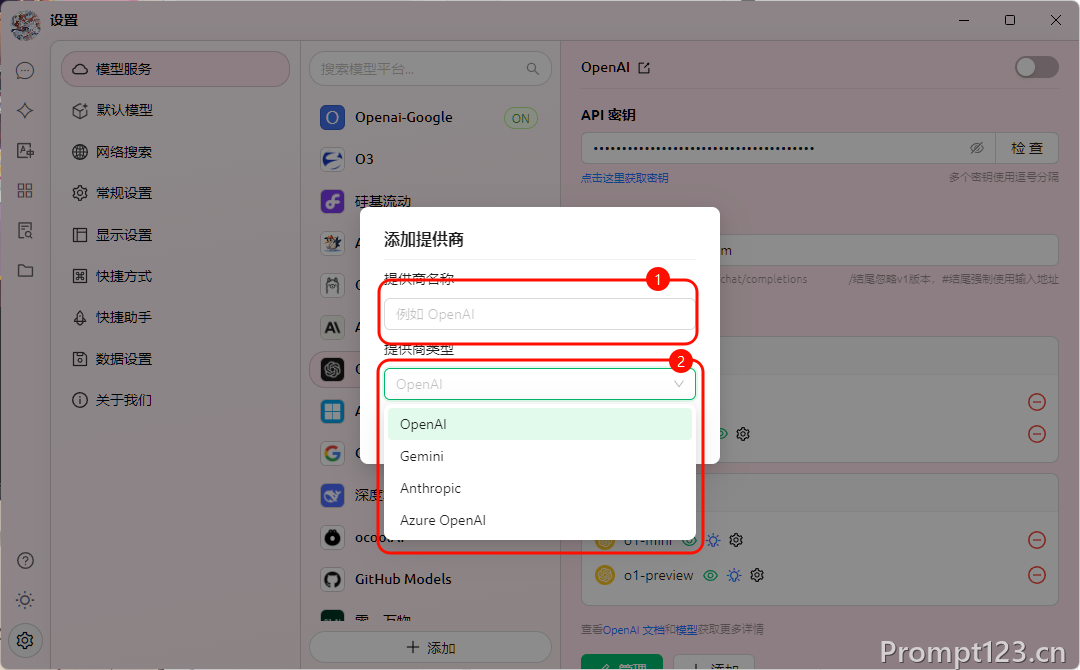Screen dimensions: 1080x670
Task: Open the files folder sidebar icon
Action: point(25,271)
